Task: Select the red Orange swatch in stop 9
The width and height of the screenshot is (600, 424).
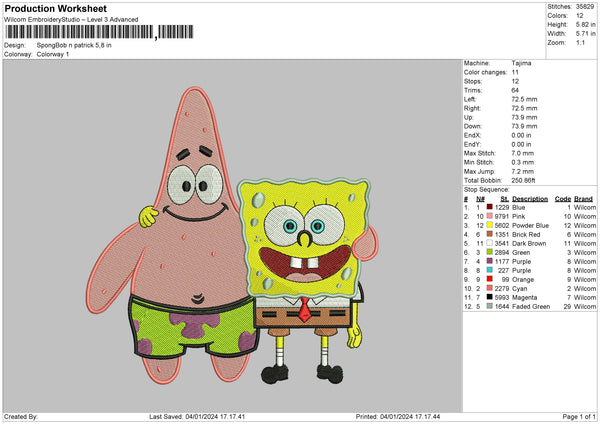Action: pos(489,279)
